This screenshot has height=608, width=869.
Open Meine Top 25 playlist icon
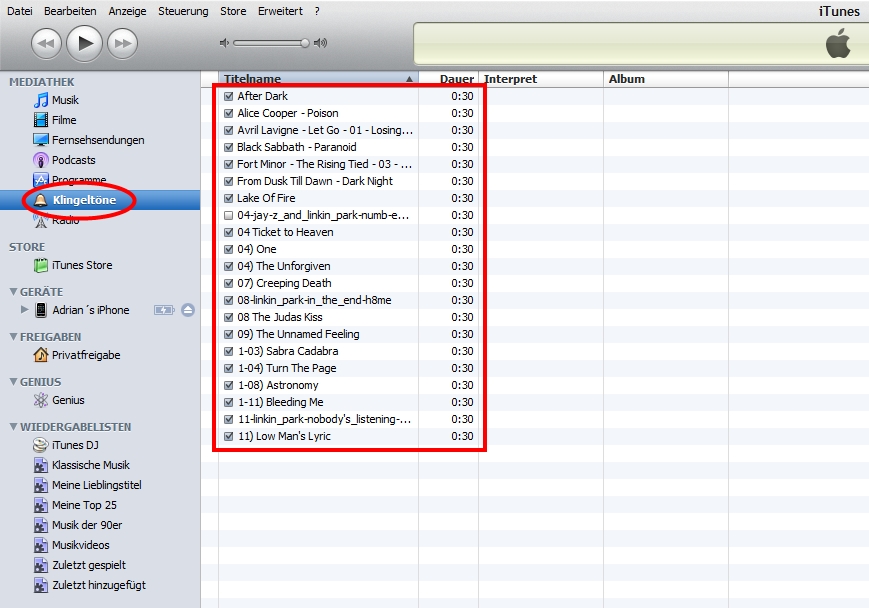40,505
